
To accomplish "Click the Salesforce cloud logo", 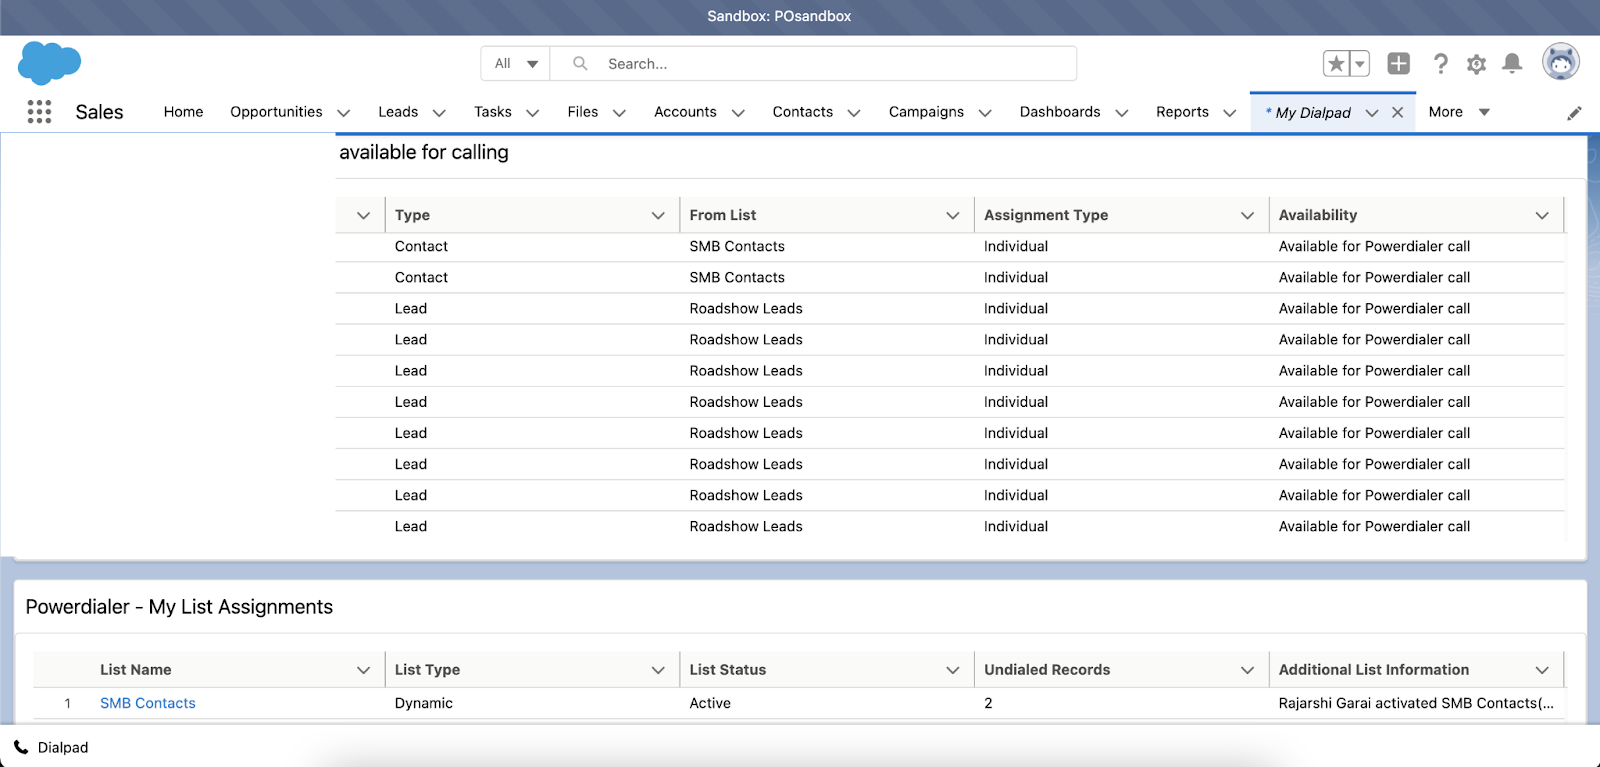I will tap(49, 63).
